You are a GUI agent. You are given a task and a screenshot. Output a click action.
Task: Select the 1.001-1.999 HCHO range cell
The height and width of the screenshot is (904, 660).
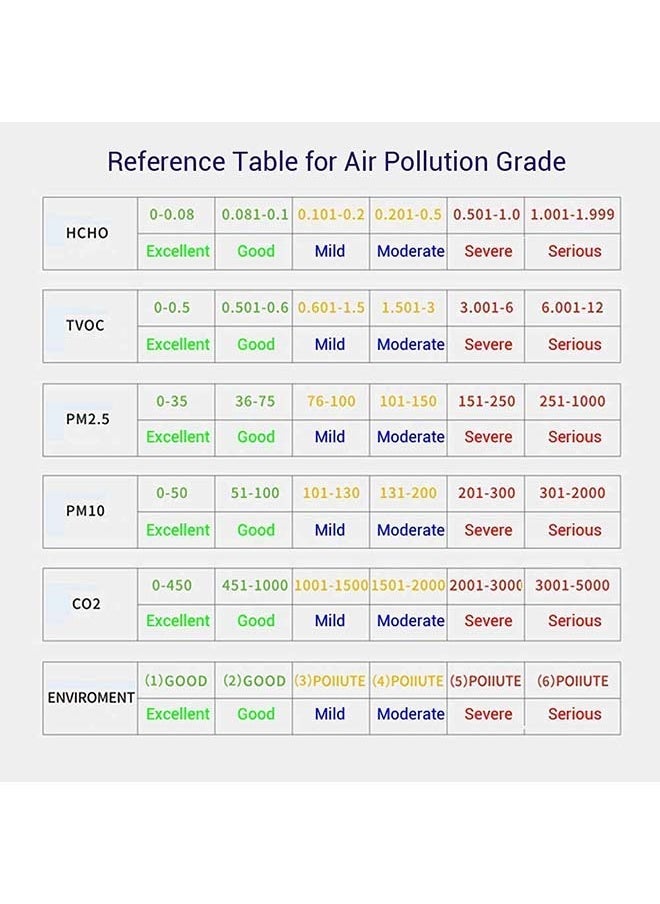(x=572, y=215)
